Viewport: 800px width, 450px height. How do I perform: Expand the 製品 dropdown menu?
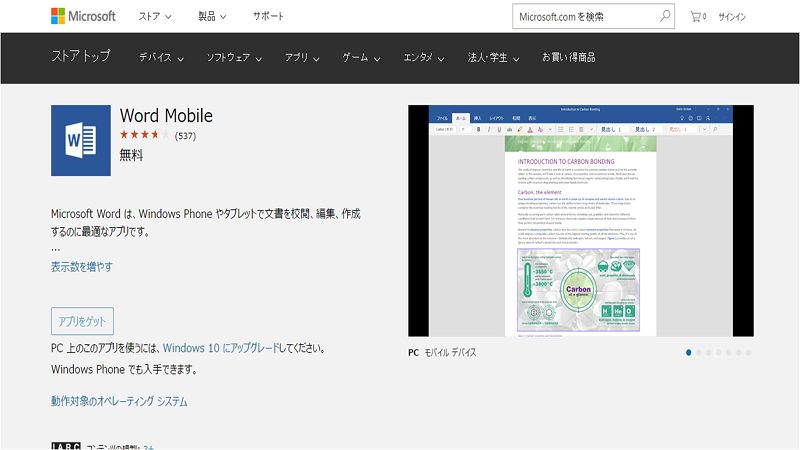tap(212, 16)
